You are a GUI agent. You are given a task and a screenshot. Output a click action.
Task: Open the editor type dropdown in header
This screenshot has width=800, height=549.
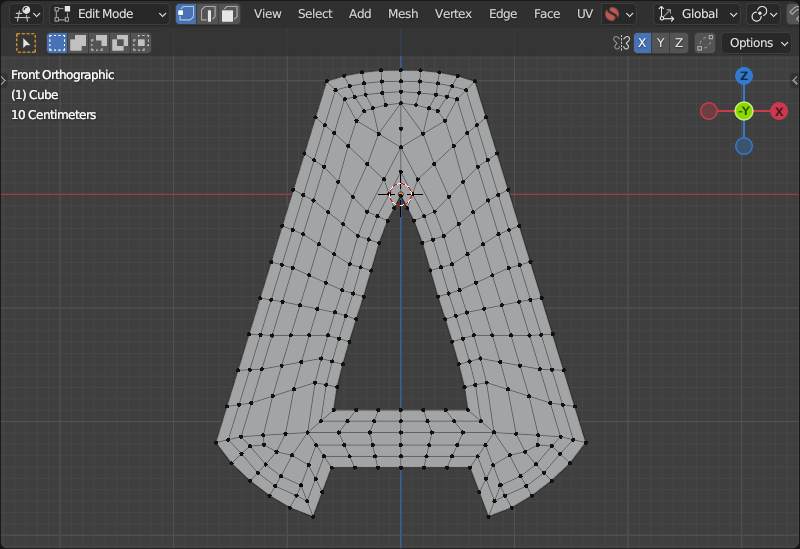(x=27, y=14)
